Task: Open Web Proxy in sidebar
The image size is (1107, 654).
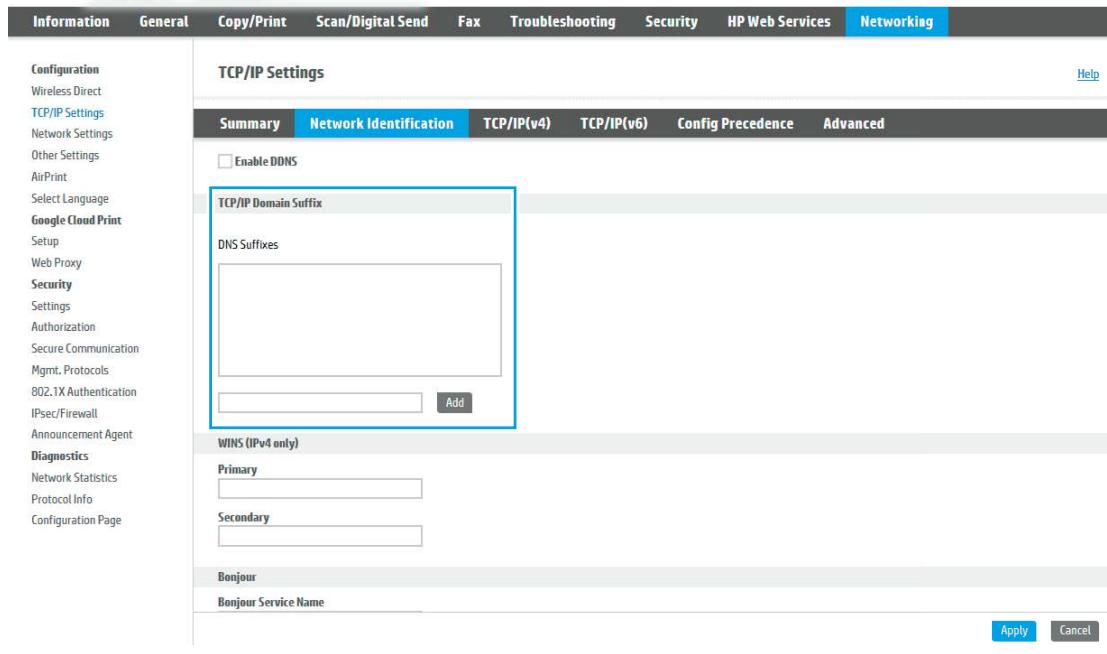Action: coord(56,263)
